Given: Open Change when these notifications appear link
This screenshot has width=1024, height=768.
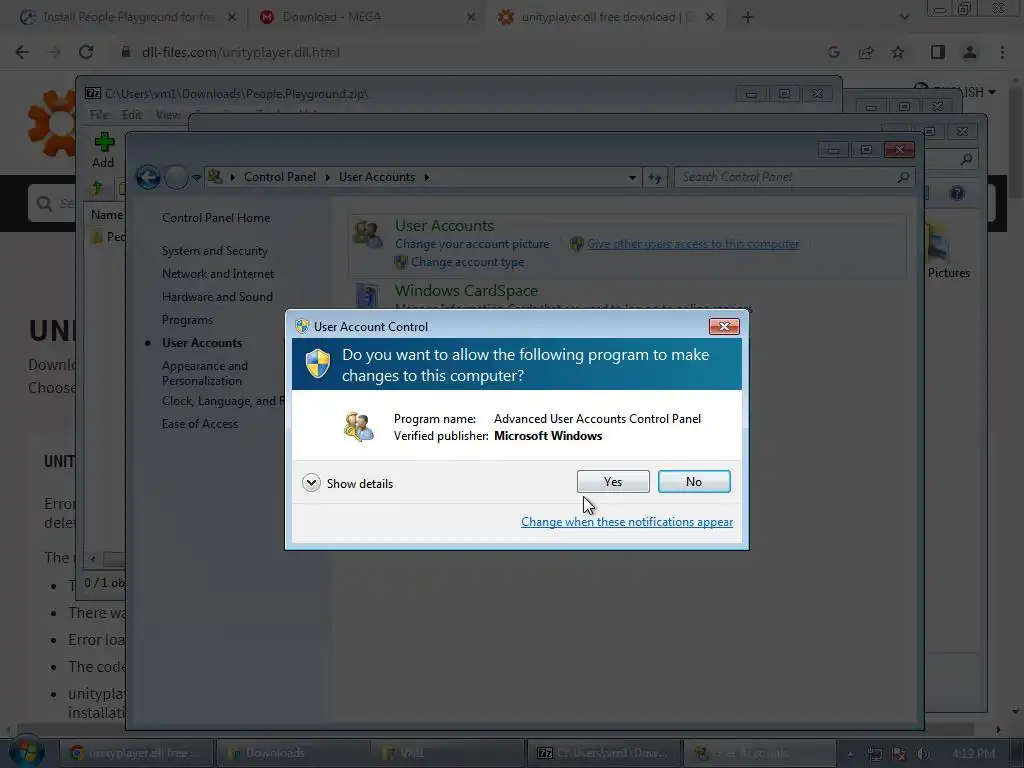Looking at the screenshot, I should (626, 522).
